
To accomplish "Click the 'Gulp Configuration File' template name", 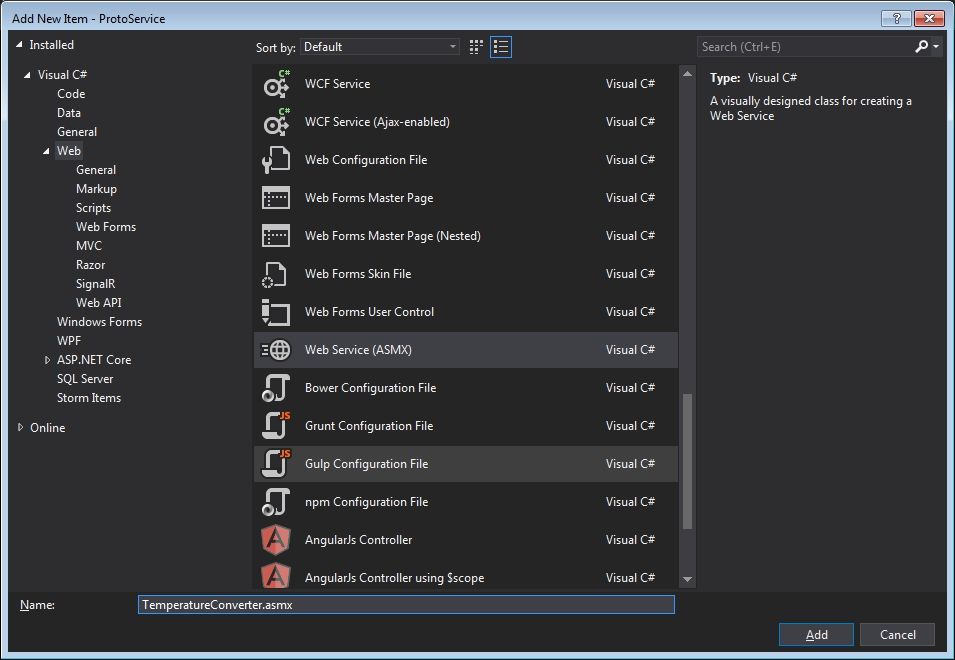I will click(x=367, y=464).
